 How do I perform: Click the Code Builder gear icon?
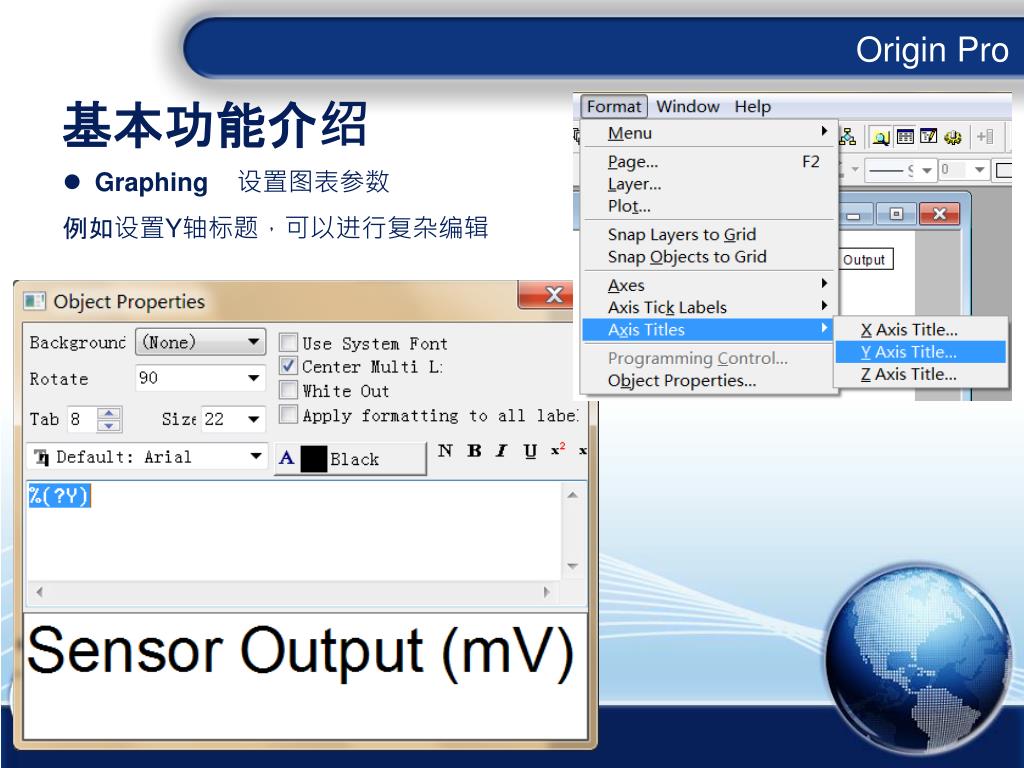(953, 137)
